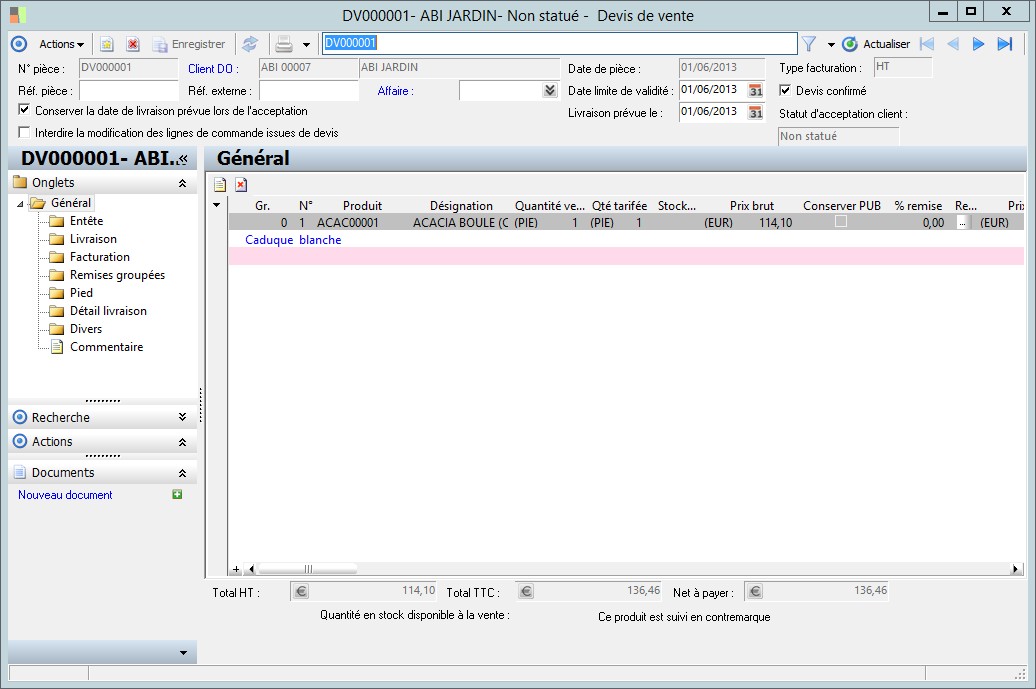The image size is (1036, 689).
Task: Open the Actions dropdown menu in toolbar
Action: (x=61, y=44)
